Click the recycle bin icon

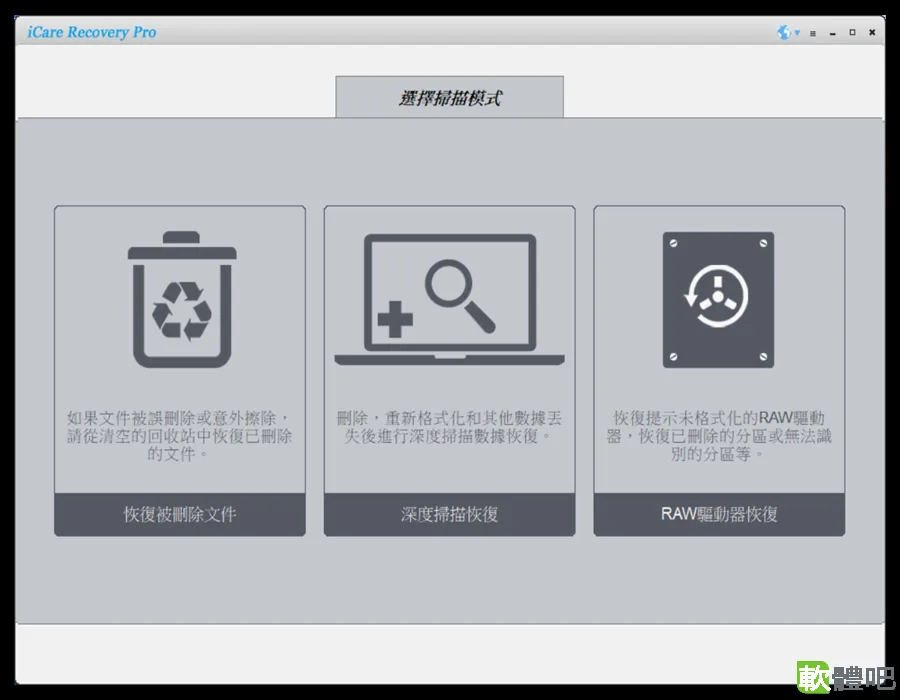(182, 300)
